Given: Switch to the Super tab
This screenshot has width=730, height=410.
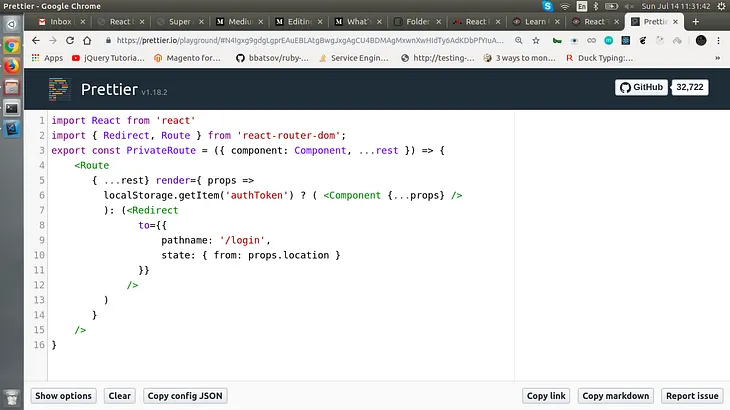Looking at the screenshot, I should [x=180, y=21].
